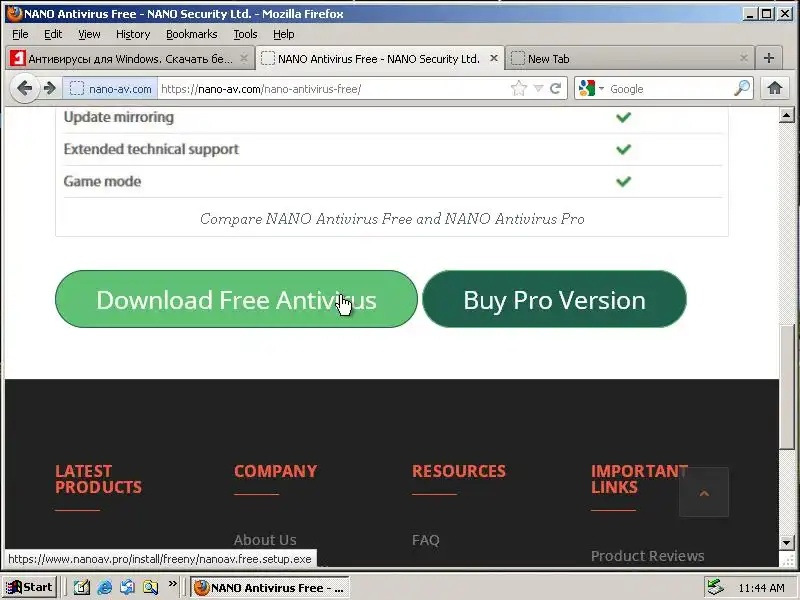This screenshot has width=800, height=600.
Task: Click inside the Google search field
Action: pyautogui.click(x=668, y=89)
